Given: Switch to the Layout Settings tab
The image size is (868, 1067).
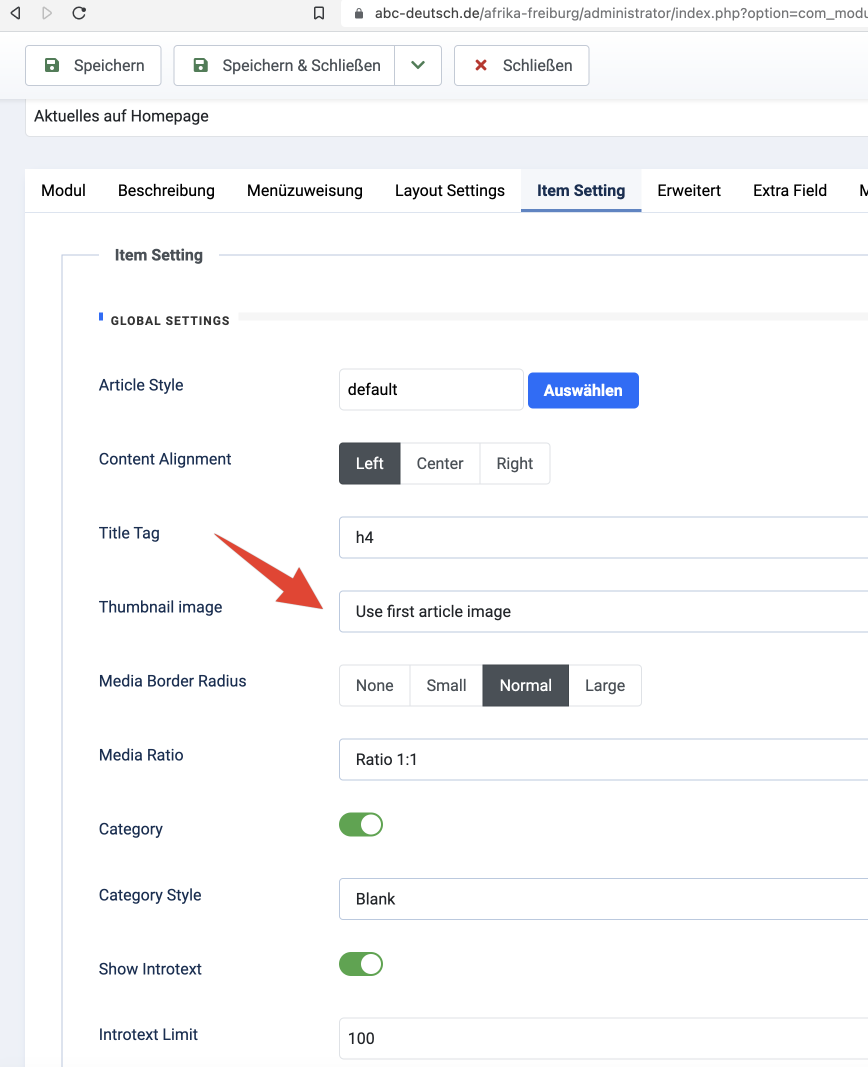Looking at the screenshot, I should click(450, 190).
